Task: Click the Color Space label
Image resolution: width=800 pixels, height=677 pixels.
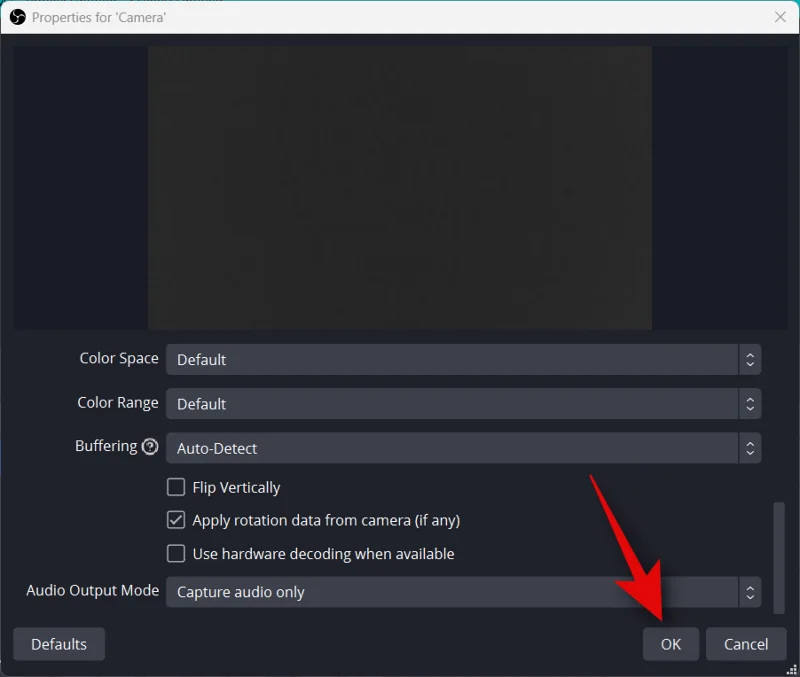Action: click(x=119, y=359)
